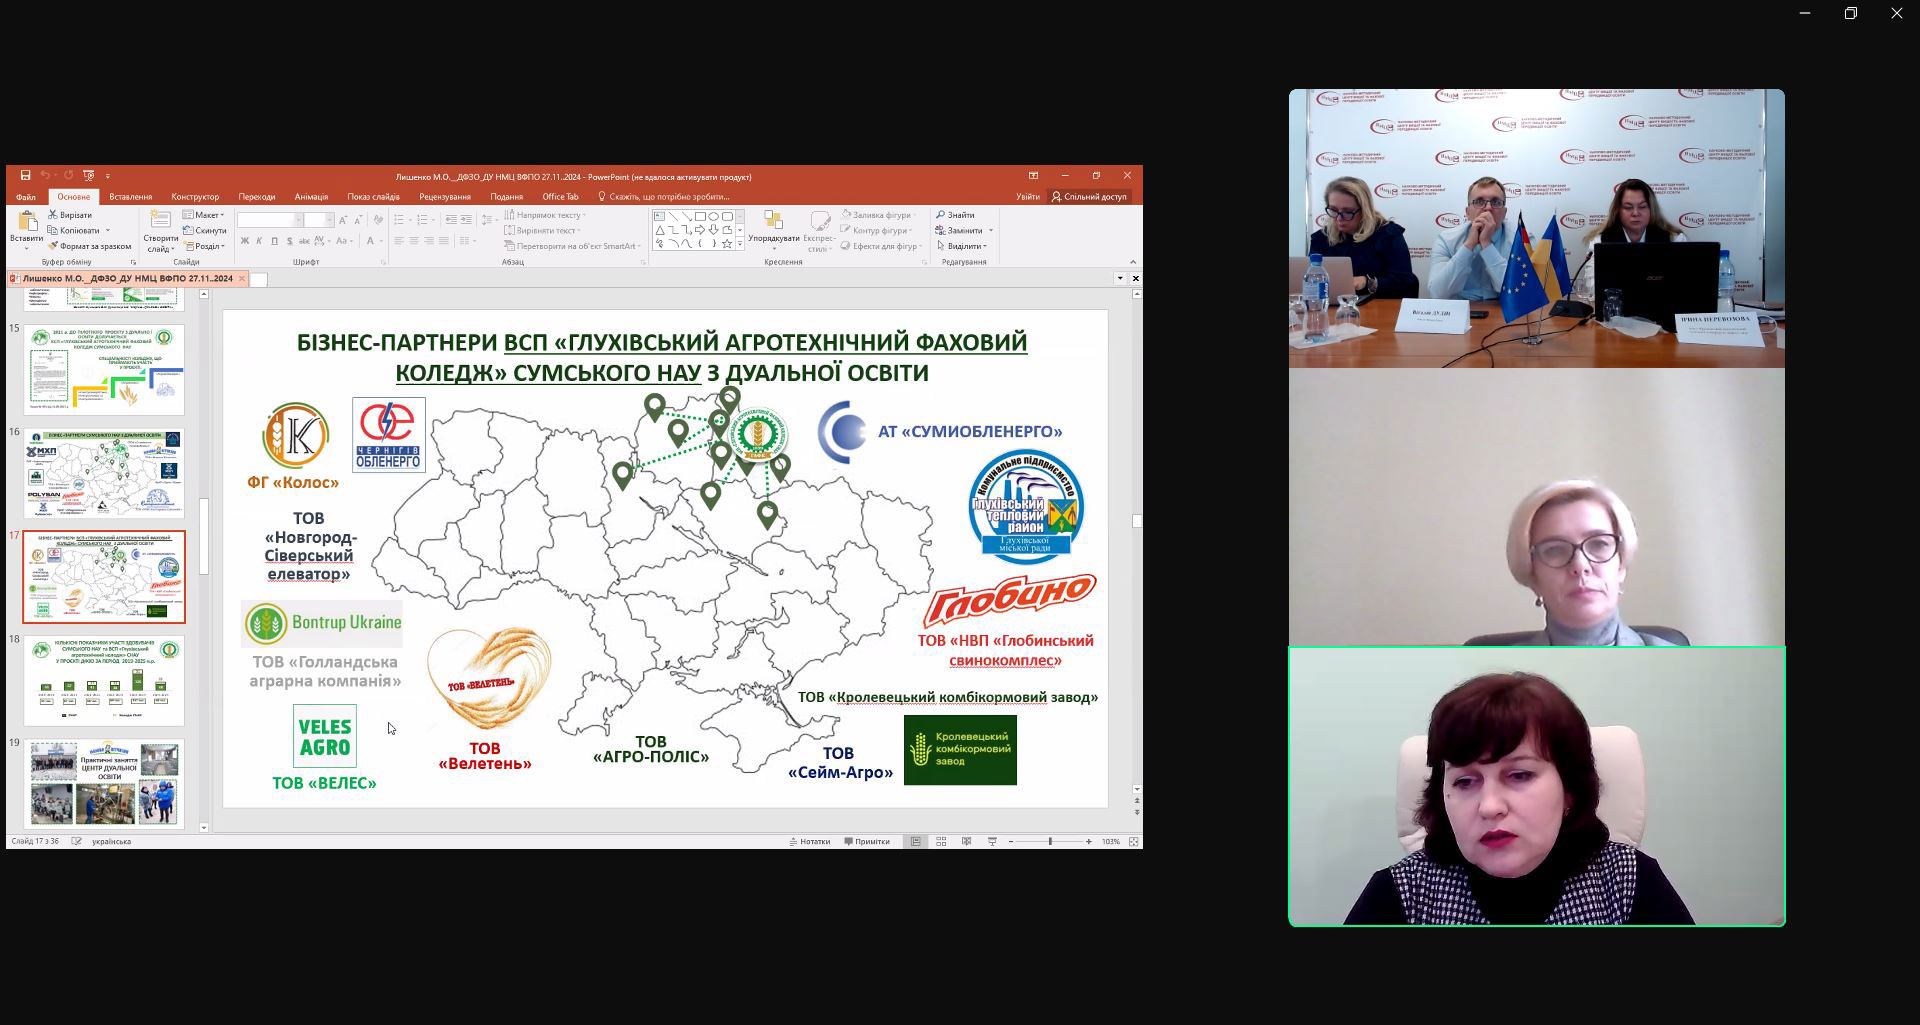
Task: Select slide 19 thumbnail
Action: 104,783
